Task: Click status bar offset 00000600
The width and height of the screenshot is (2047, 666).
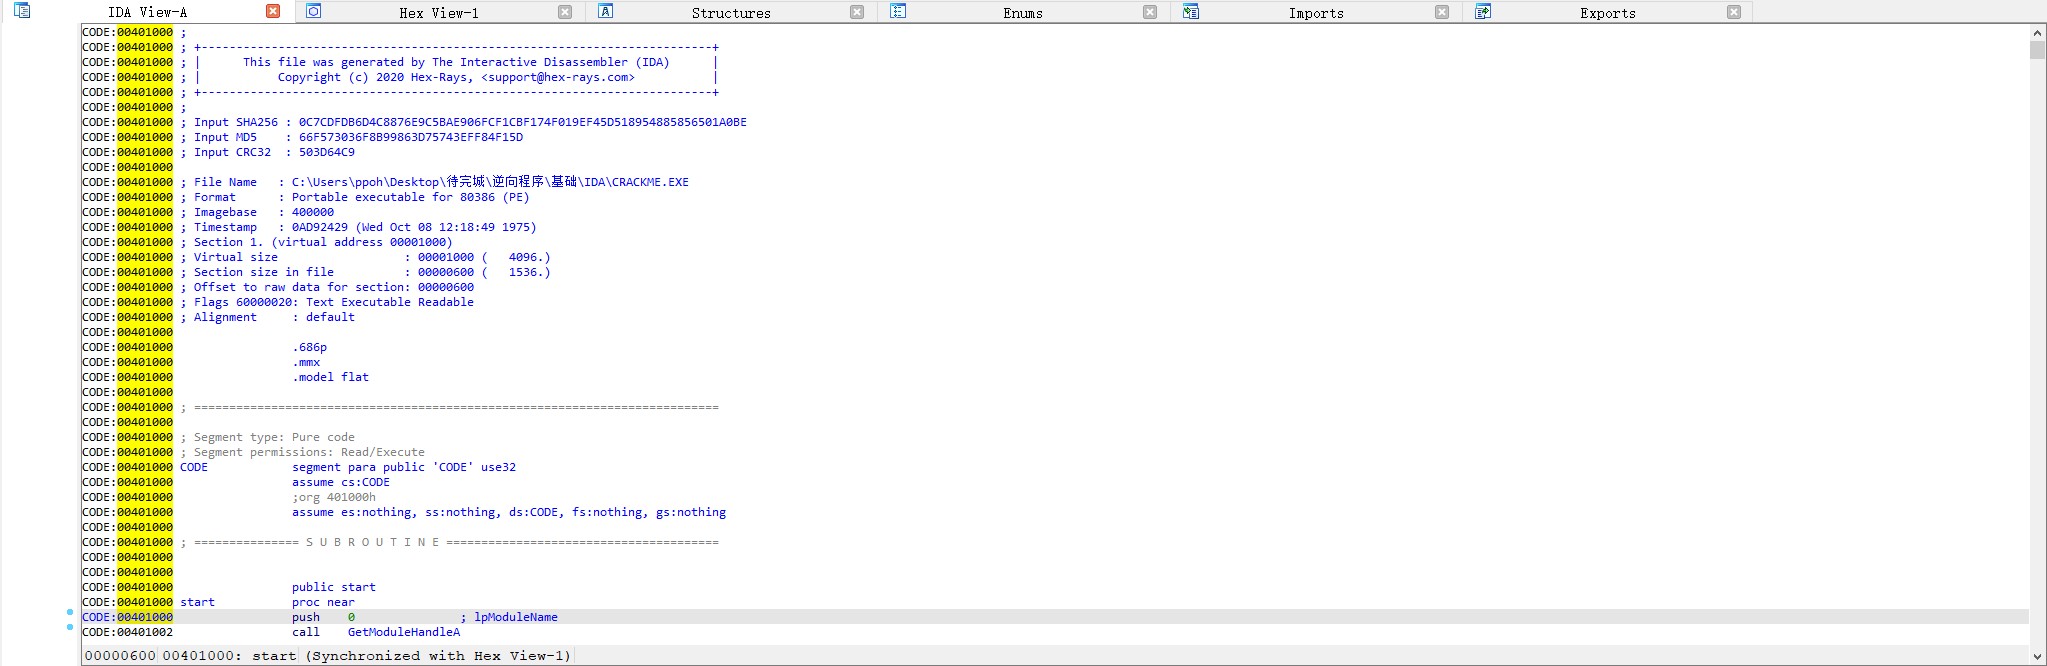Action: click(x=120, y=656)
